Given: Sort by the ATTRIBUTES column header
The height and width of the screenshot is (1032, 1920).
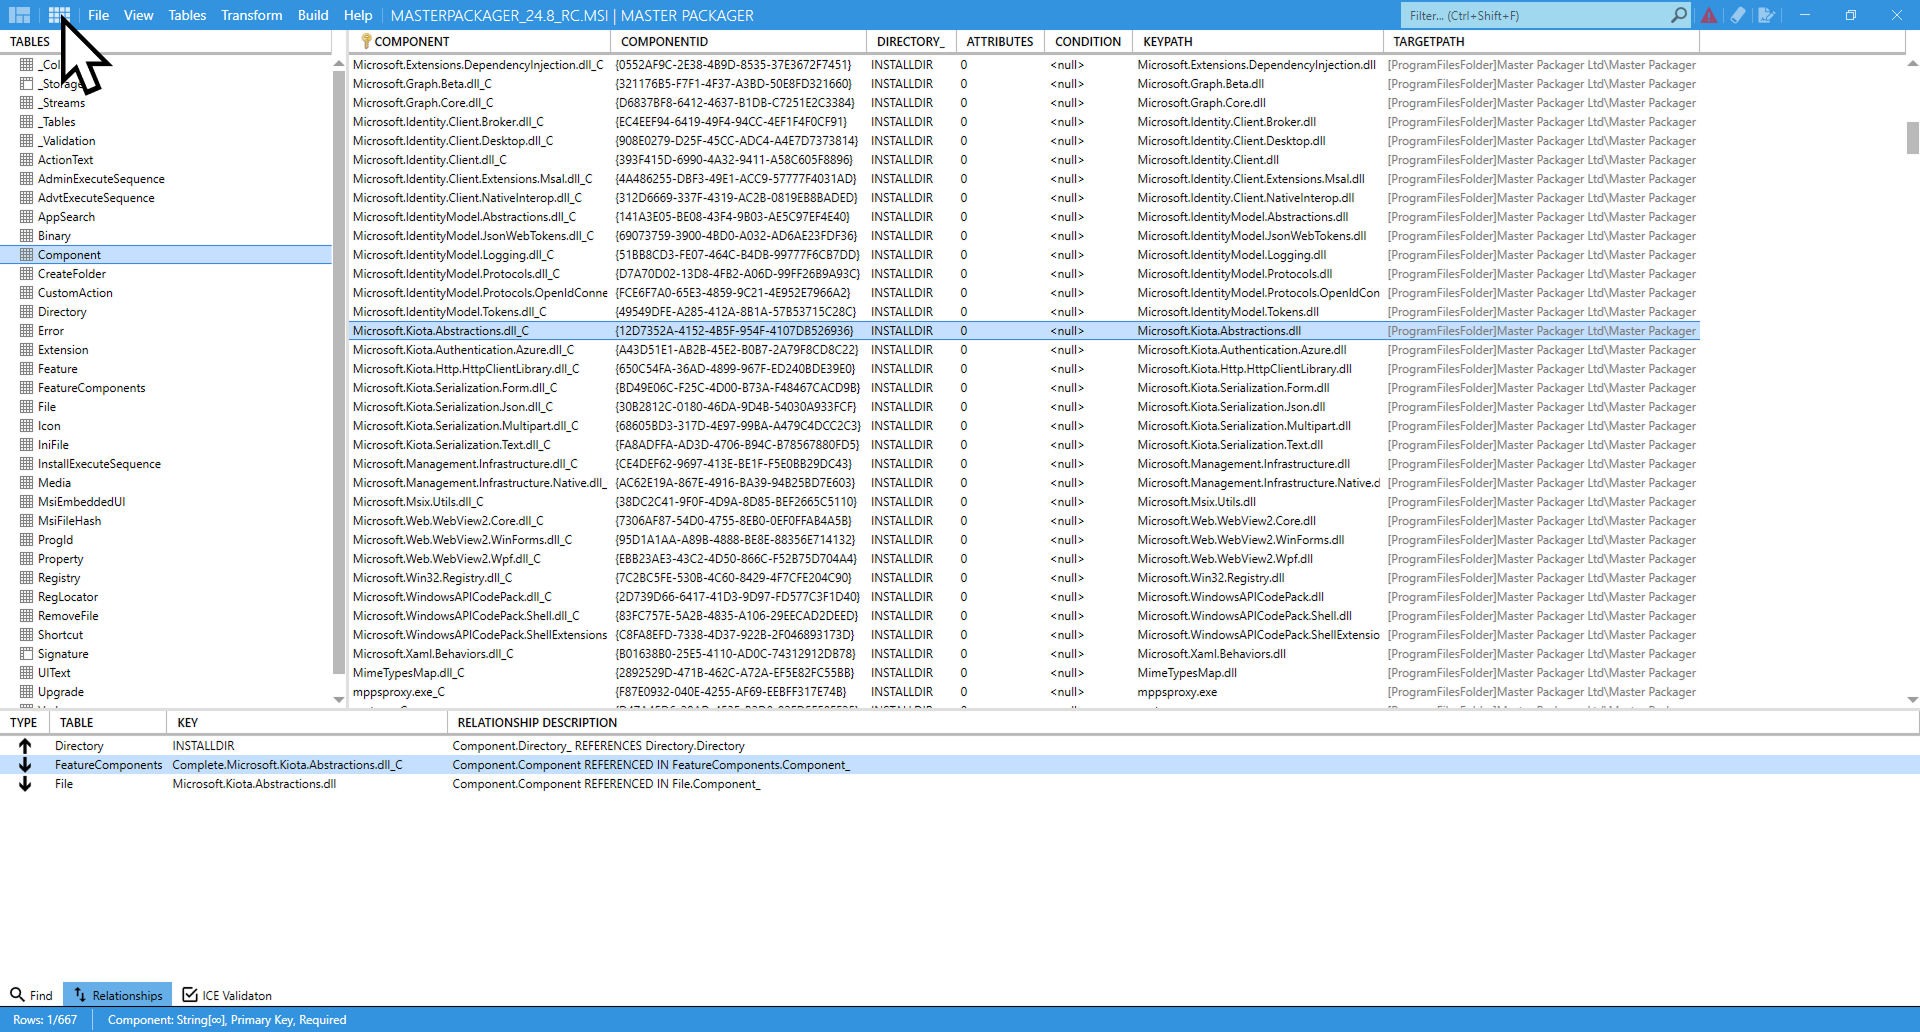Looking at the screenshot, I should (999, 41).
